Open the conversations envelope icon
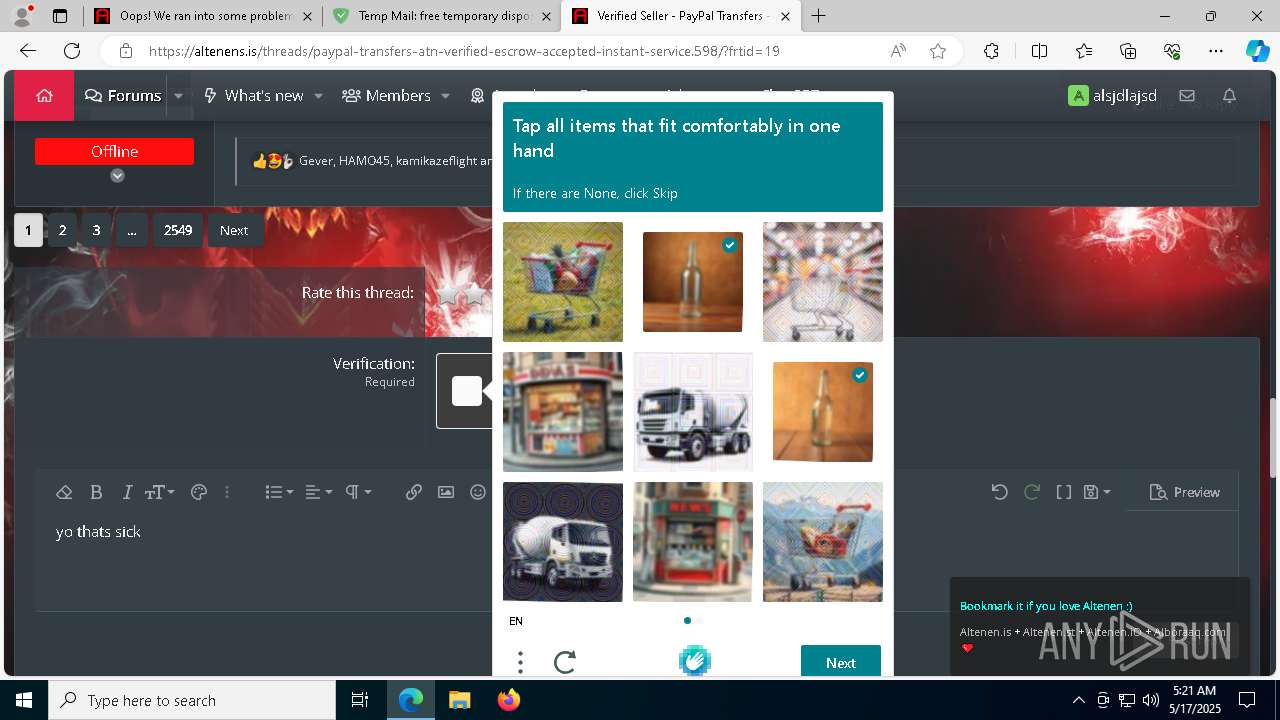This screenshot has width=1280, height=720. pos(1187,96)
